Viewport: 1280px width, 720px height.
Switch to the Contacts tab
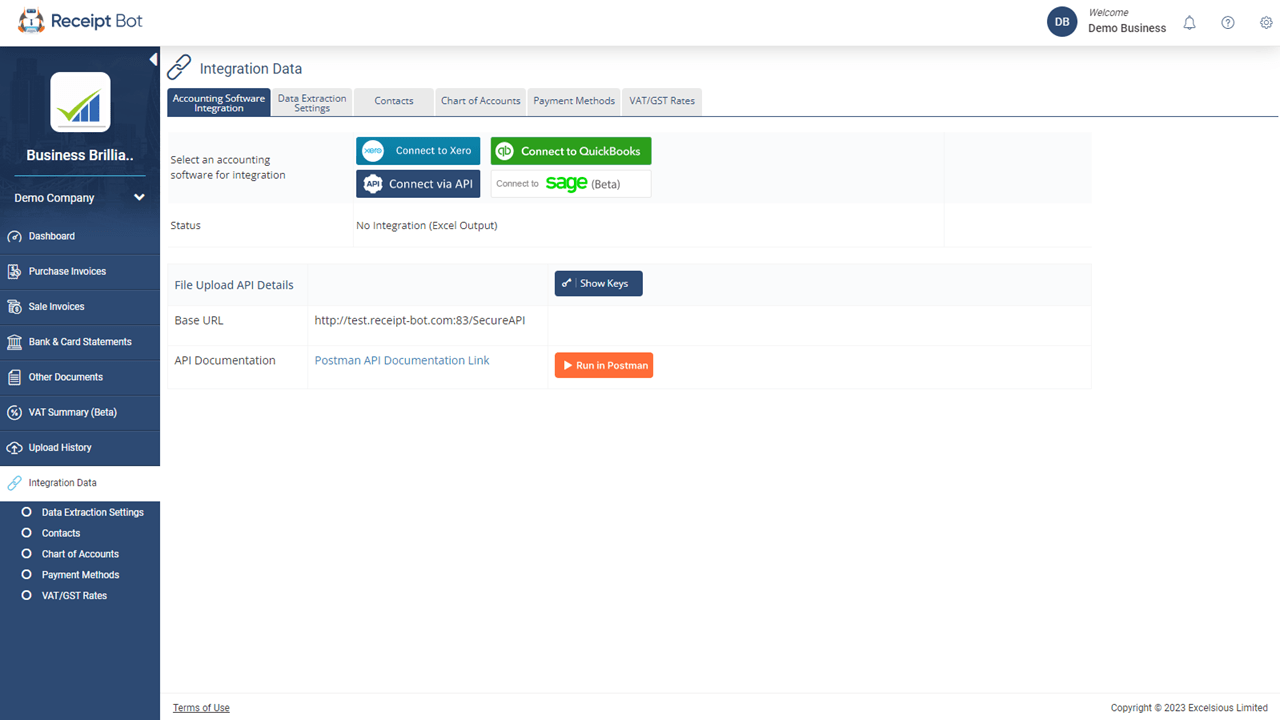(x=393, y=101)
